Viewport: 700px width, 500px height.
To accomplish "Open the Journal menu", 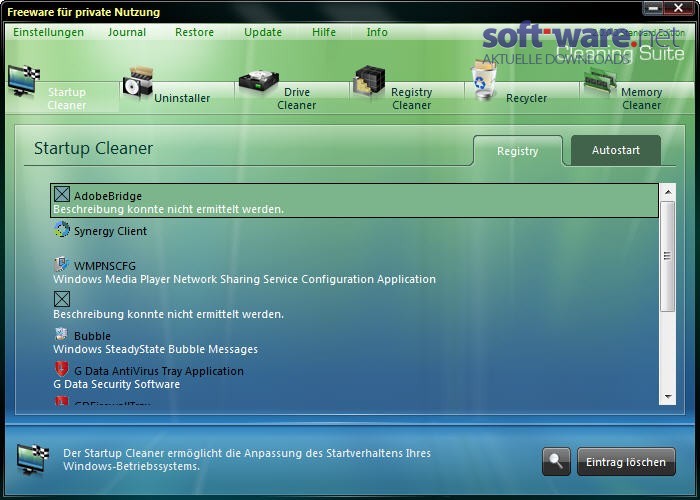I will click(127, 32).
